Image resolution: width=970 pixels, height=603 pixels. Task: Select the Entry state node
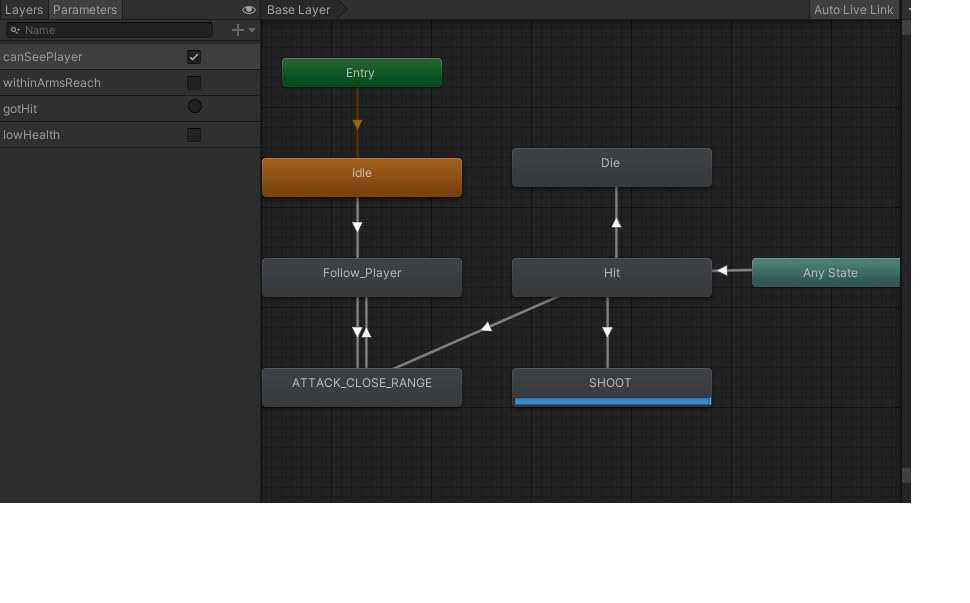[362, 73]
